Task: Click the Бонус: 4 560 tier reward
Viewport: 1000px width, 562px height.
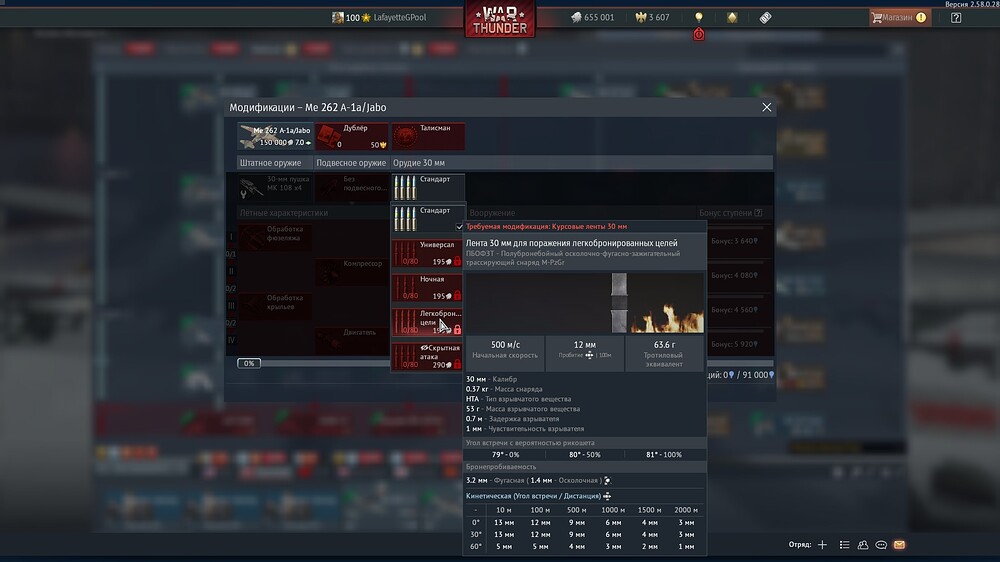Action: pyautogui.click(x=734, y=310)
